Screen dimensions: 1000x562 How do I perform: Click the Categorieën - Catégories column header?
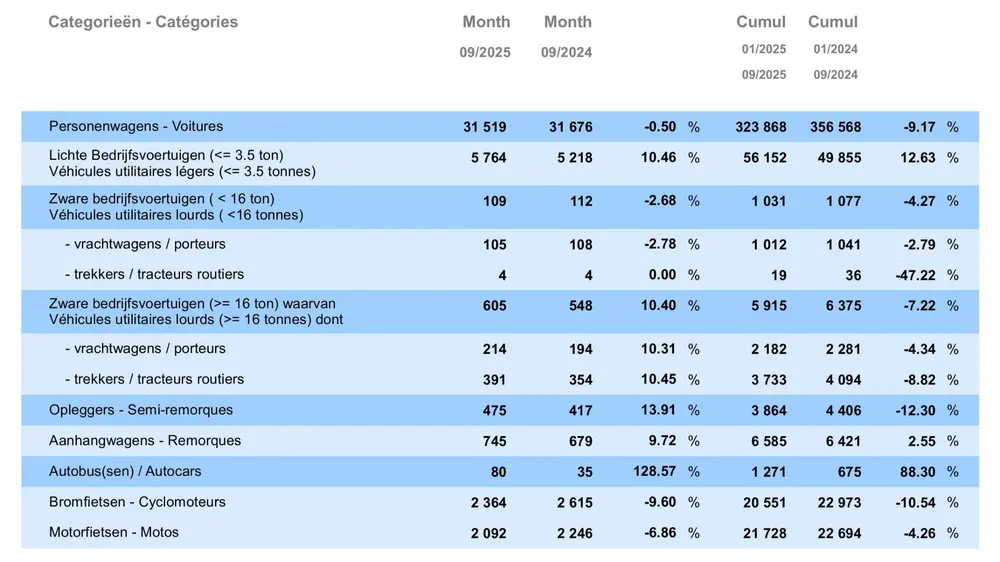pyautogui.click(x=143, y=22)
